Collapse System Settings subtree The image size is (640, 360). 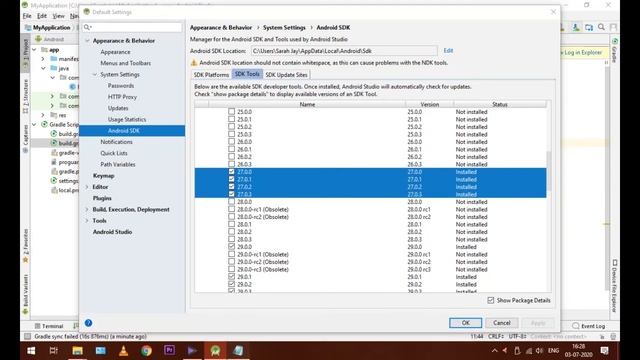(x=95, y=74)
